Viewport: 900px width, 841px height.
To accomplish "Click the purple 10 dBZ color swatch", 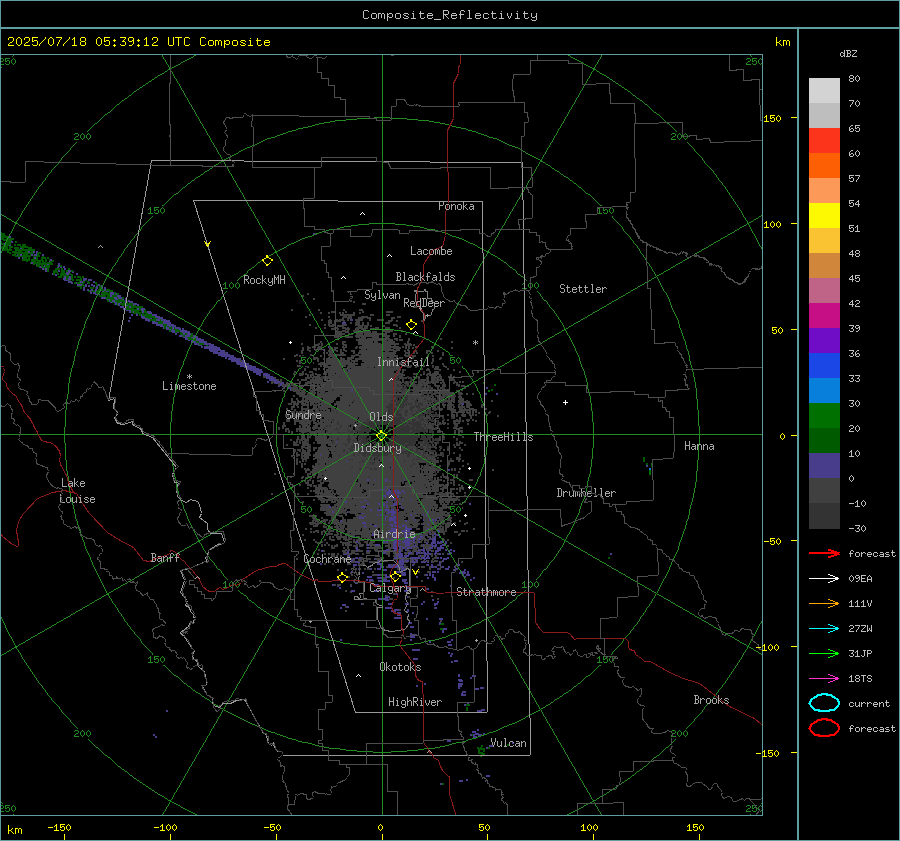I will 824,466.
